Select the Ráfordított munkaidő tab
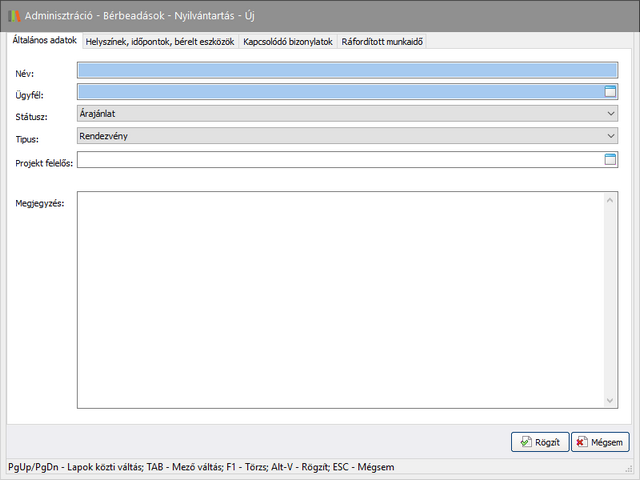 click(x=382, y=42)
